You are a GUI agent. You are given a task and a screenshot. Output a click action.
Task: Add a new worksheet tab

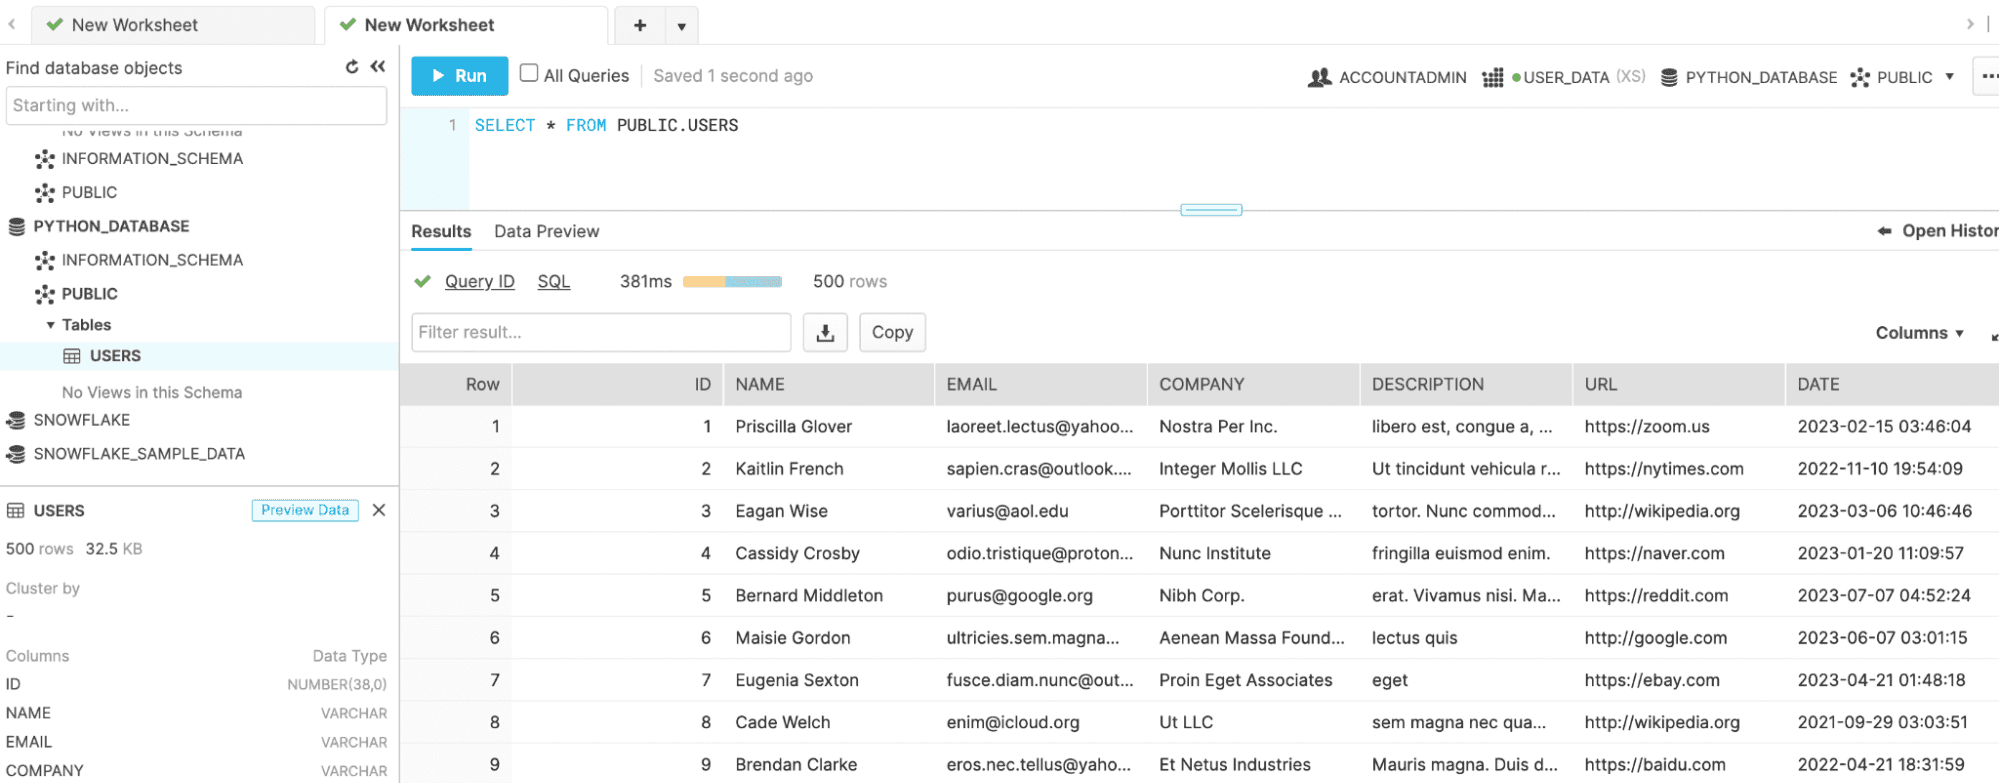(640, 25)
